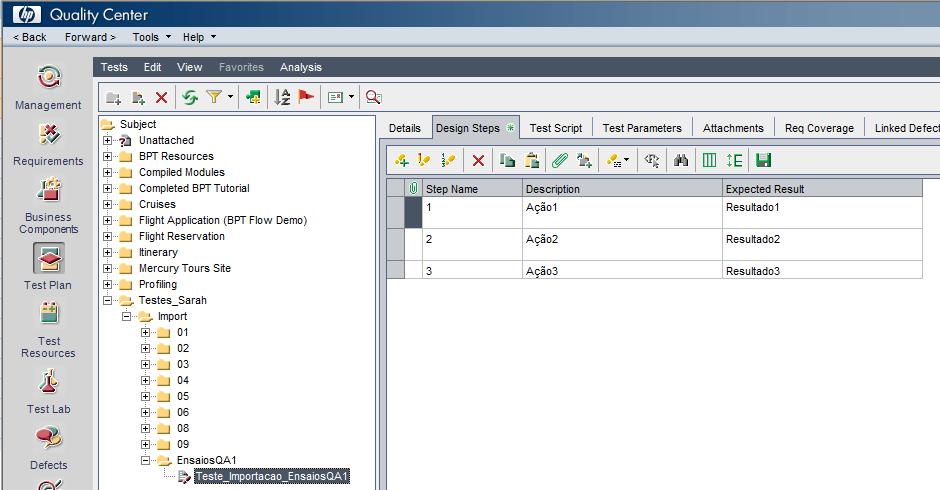The width and height of the screenshot is (940, 490).
Task: Click the mail/send card icon
Action: click(335, 97)
